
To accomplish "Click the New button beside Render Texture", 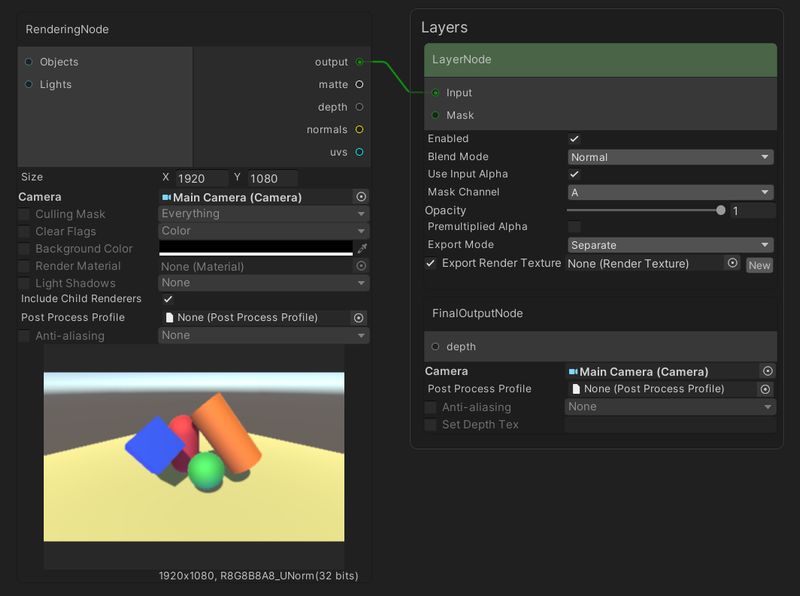I will 760,264.
